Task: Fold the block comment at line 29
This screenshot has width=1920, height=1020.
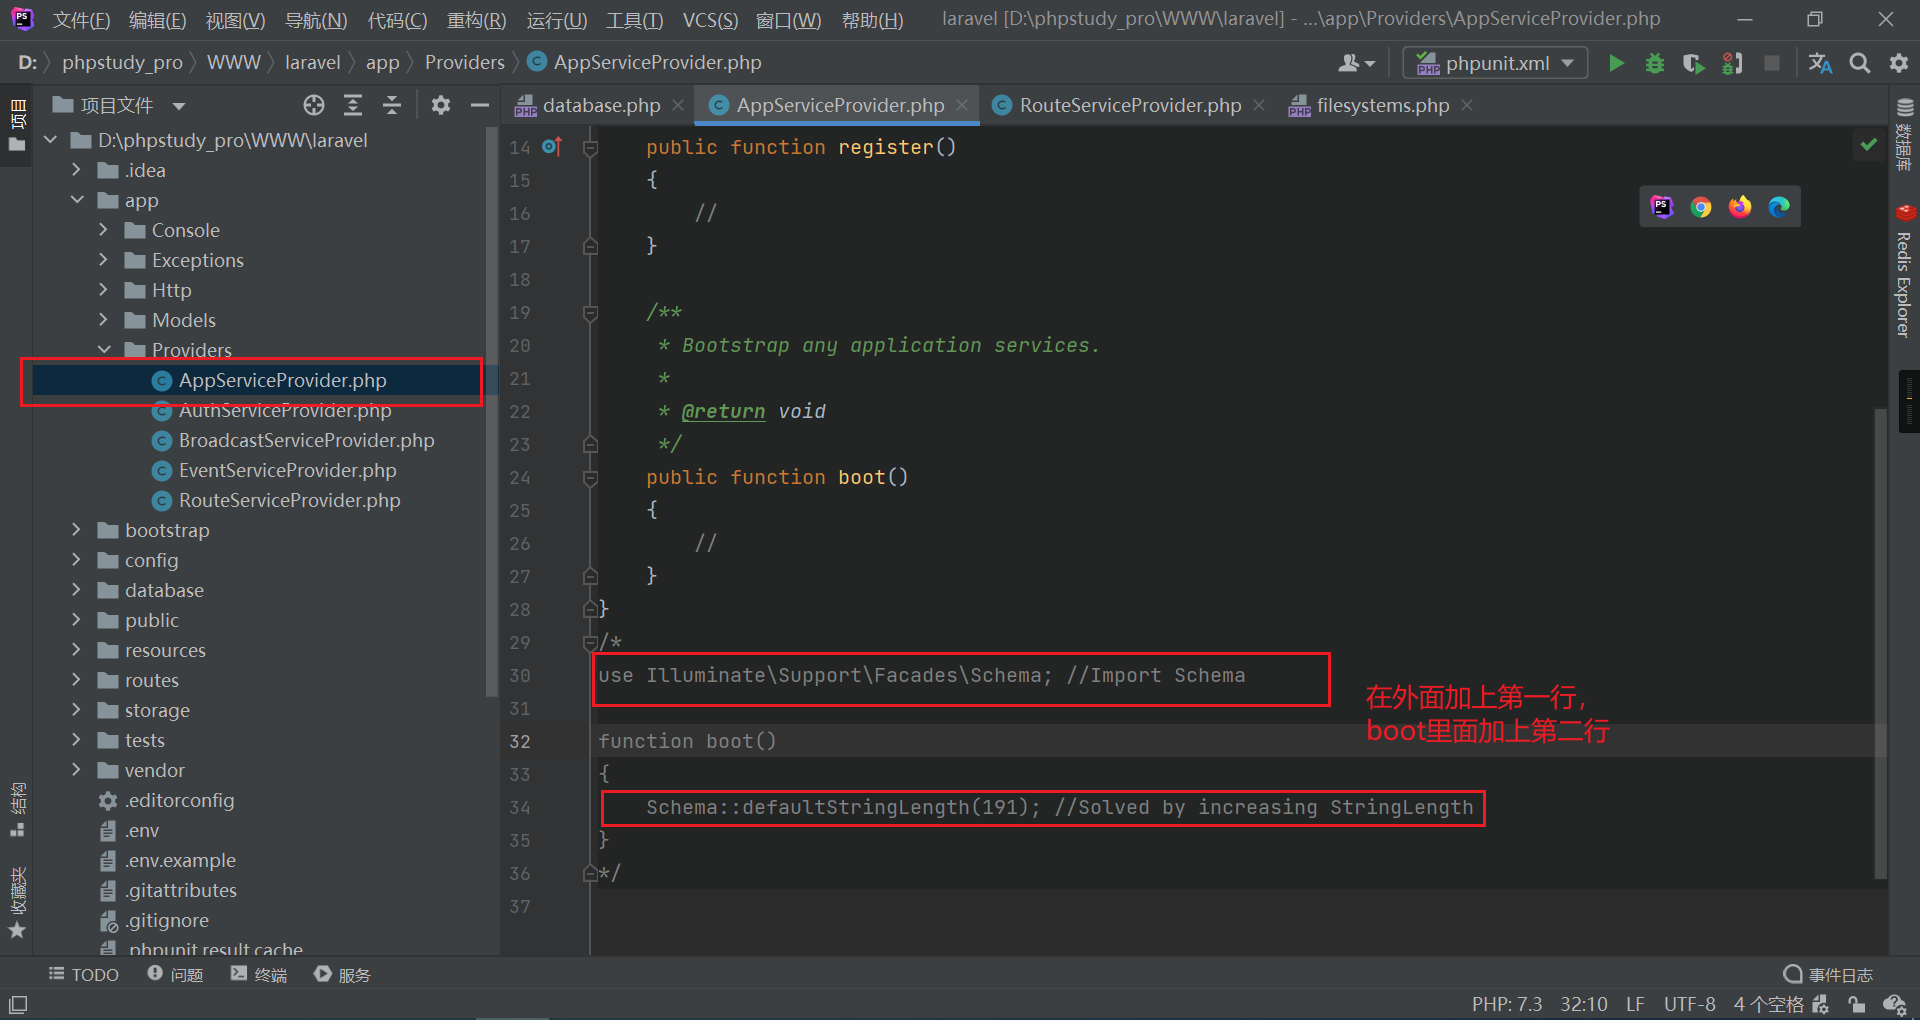Action: pos(591,643)
